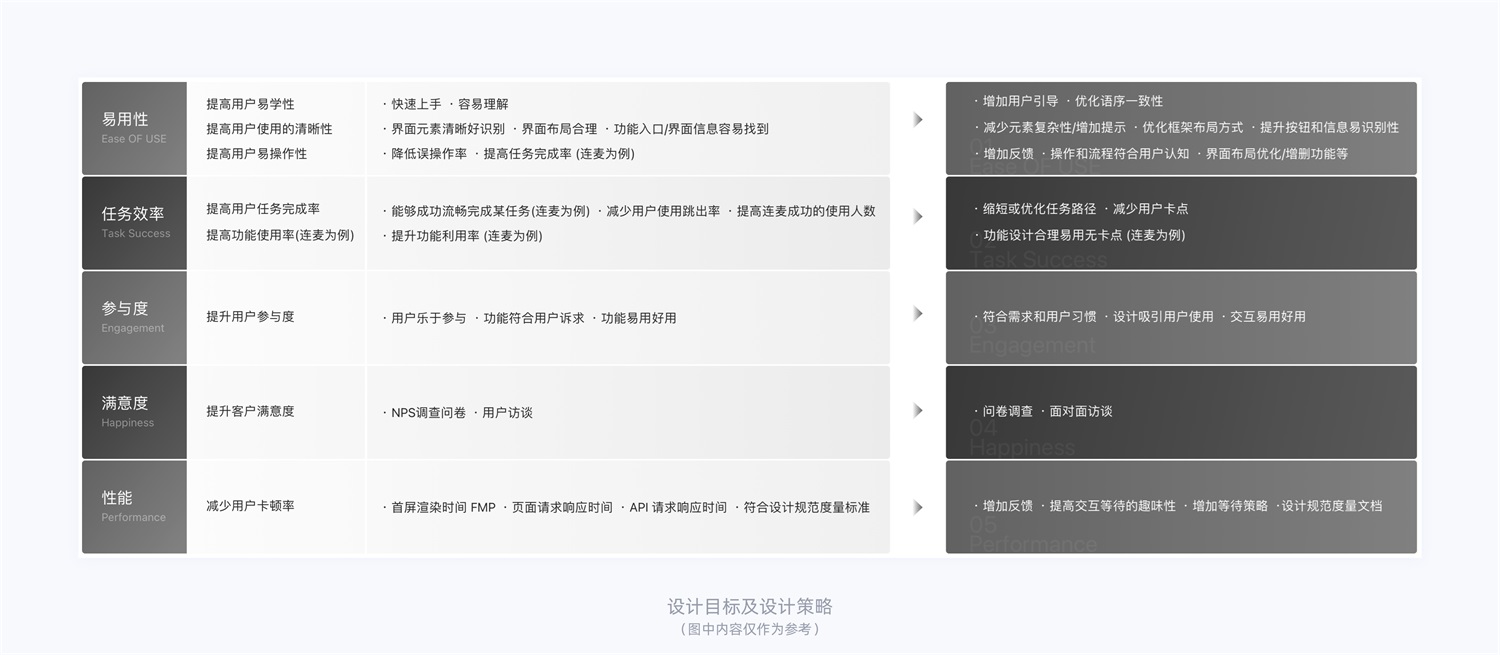Click the 提升用户参与度 goal text

pyautogui.click(x=251, y=317)
